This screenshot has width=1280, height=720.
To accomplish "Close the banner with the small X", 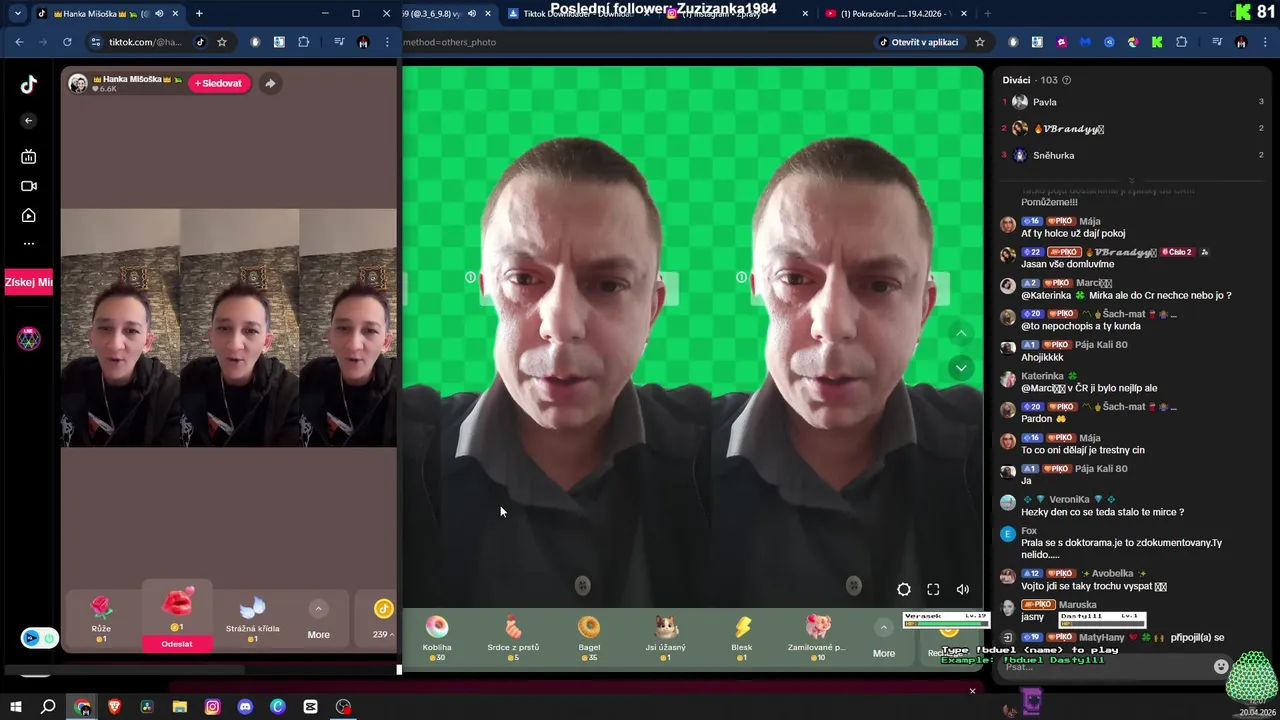I will pos(972,691).
